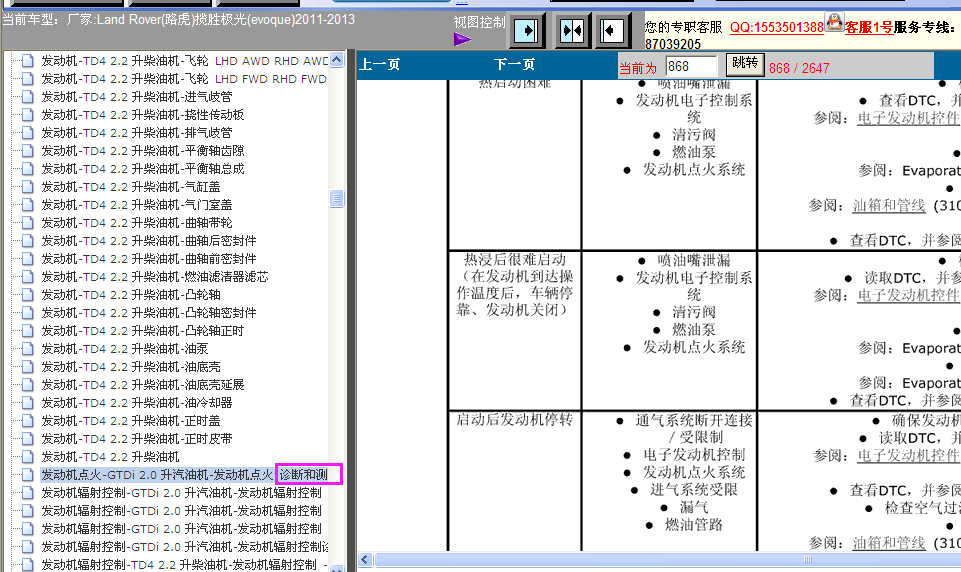Click the purple arrow beside 视图控制
The image size is (961, 572).
pos(462,39)
